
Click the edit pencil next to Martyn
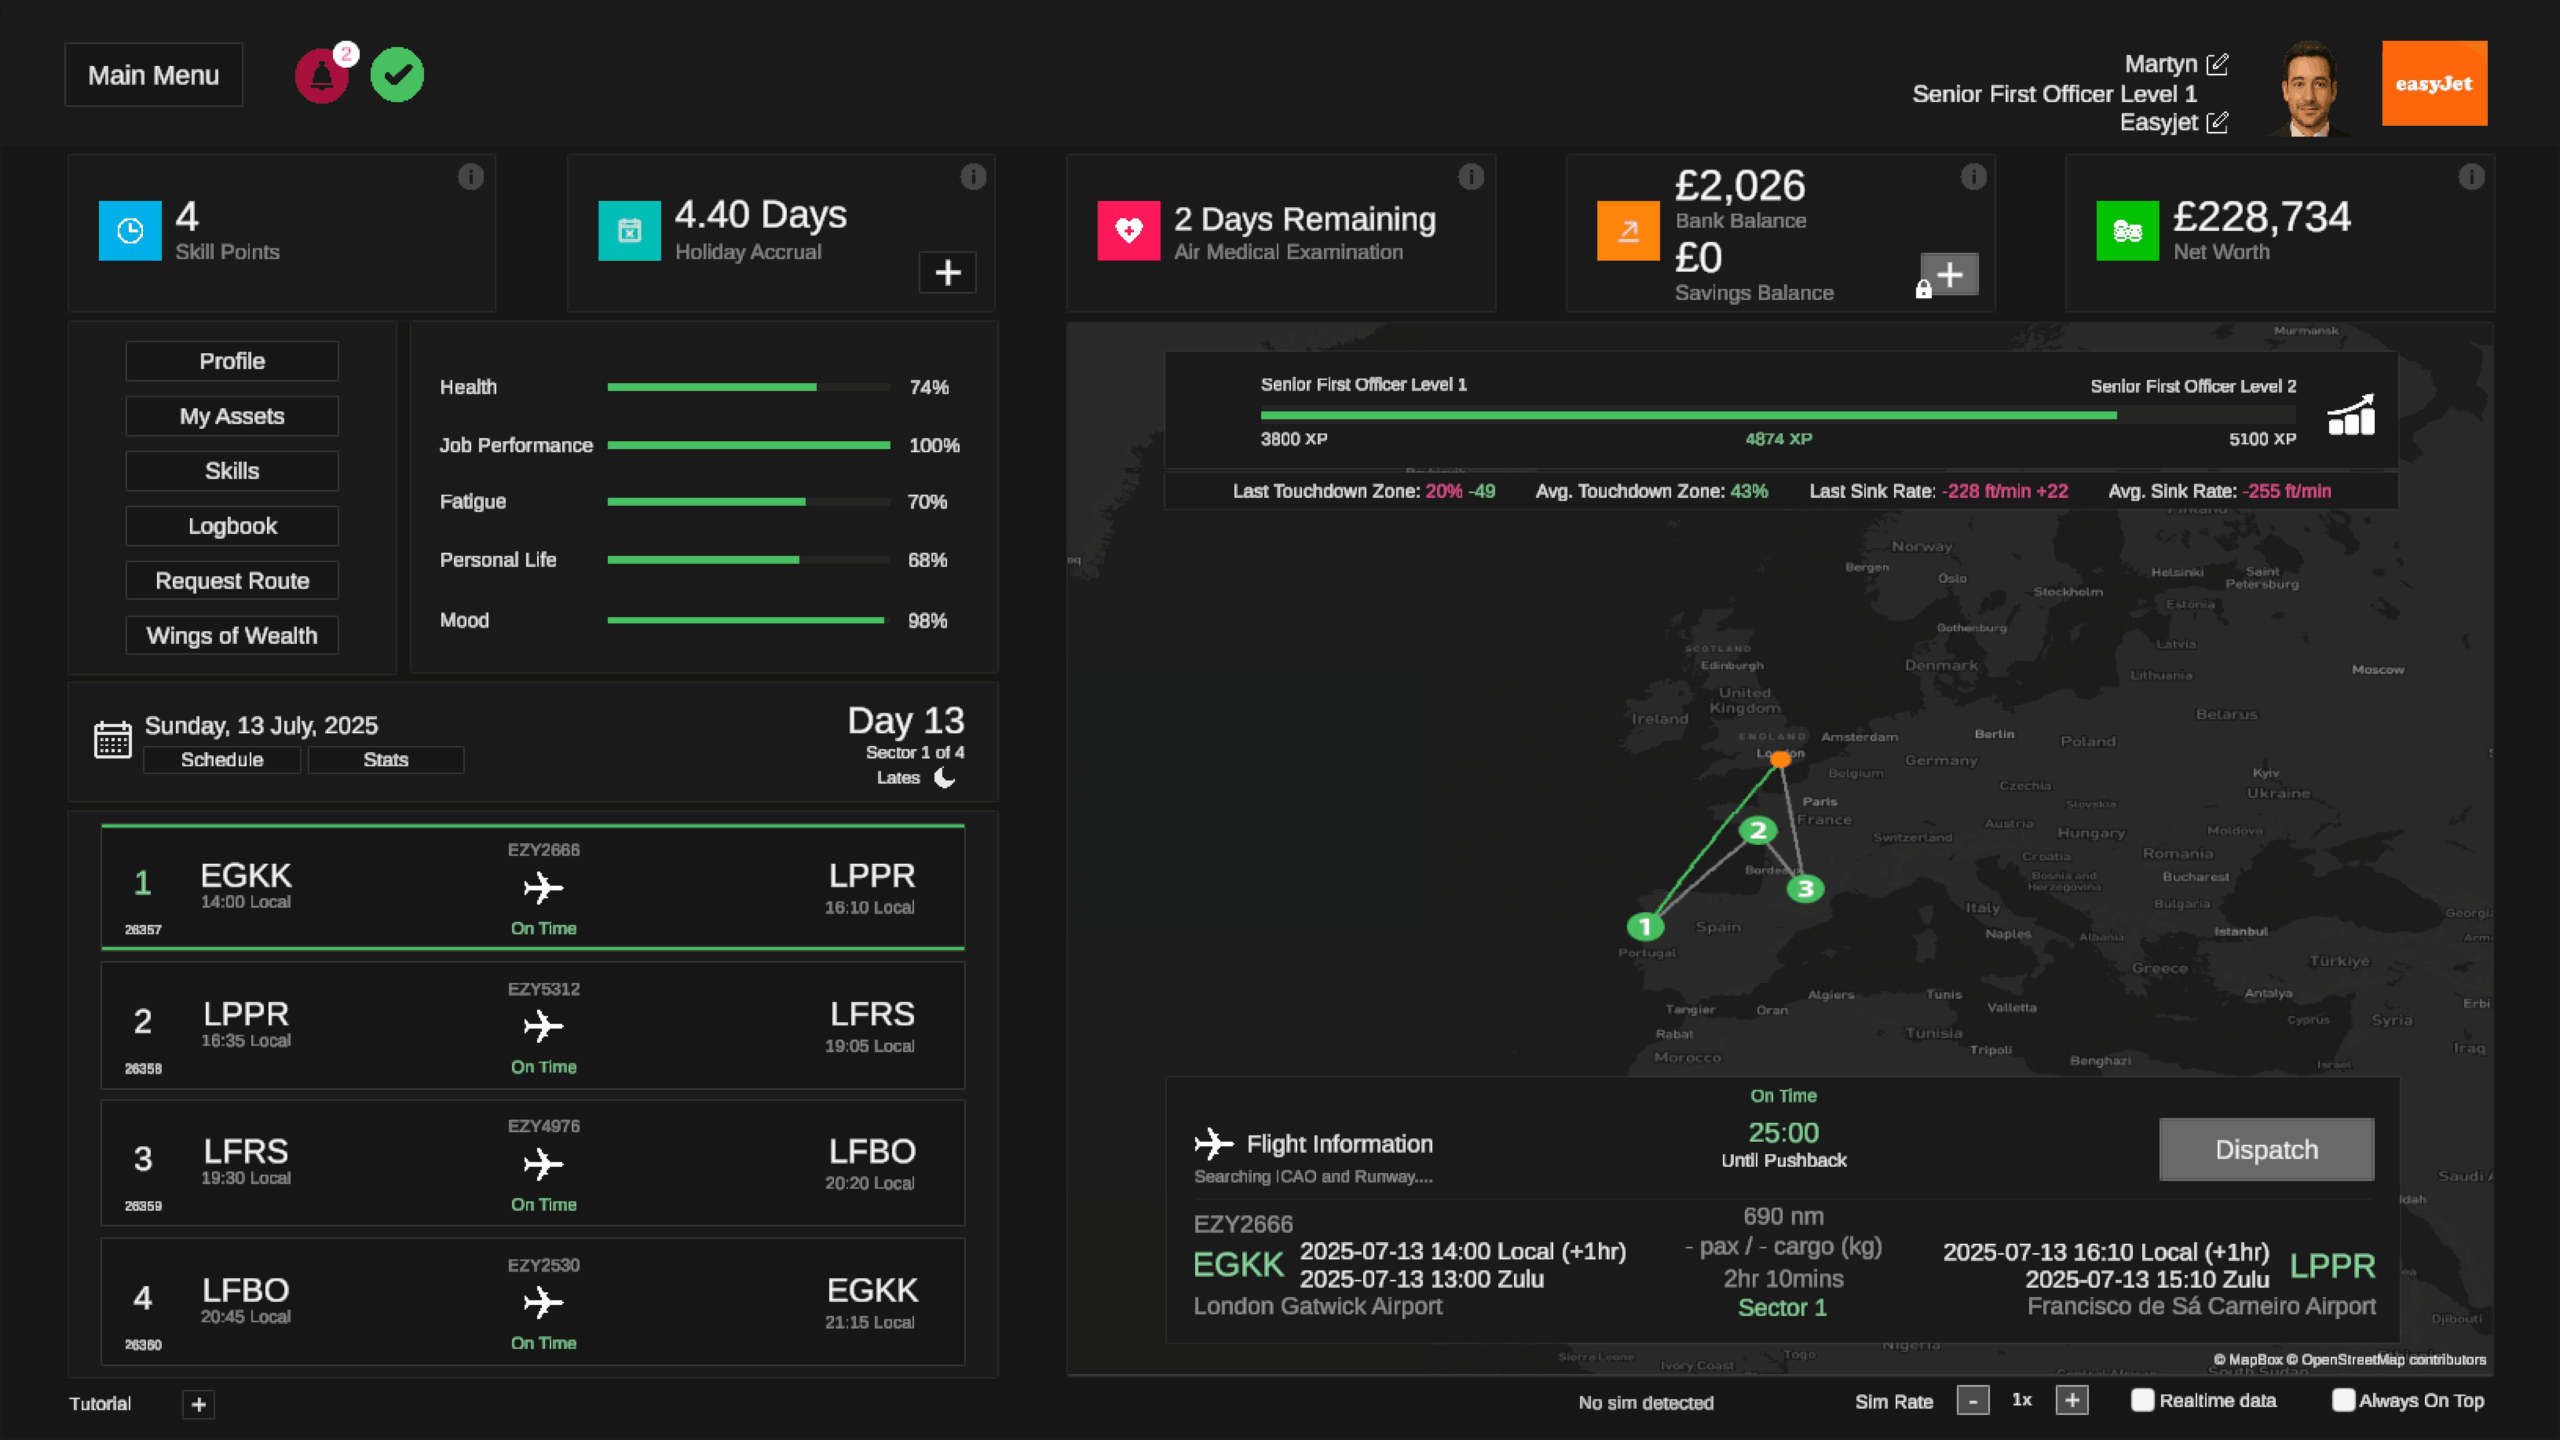click(x=2217, y=64)
